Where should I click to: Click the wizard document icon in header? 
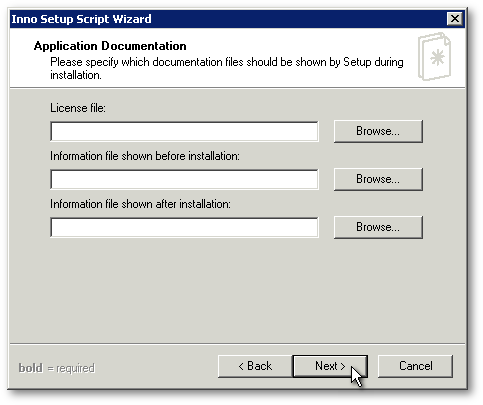[434, 56]
